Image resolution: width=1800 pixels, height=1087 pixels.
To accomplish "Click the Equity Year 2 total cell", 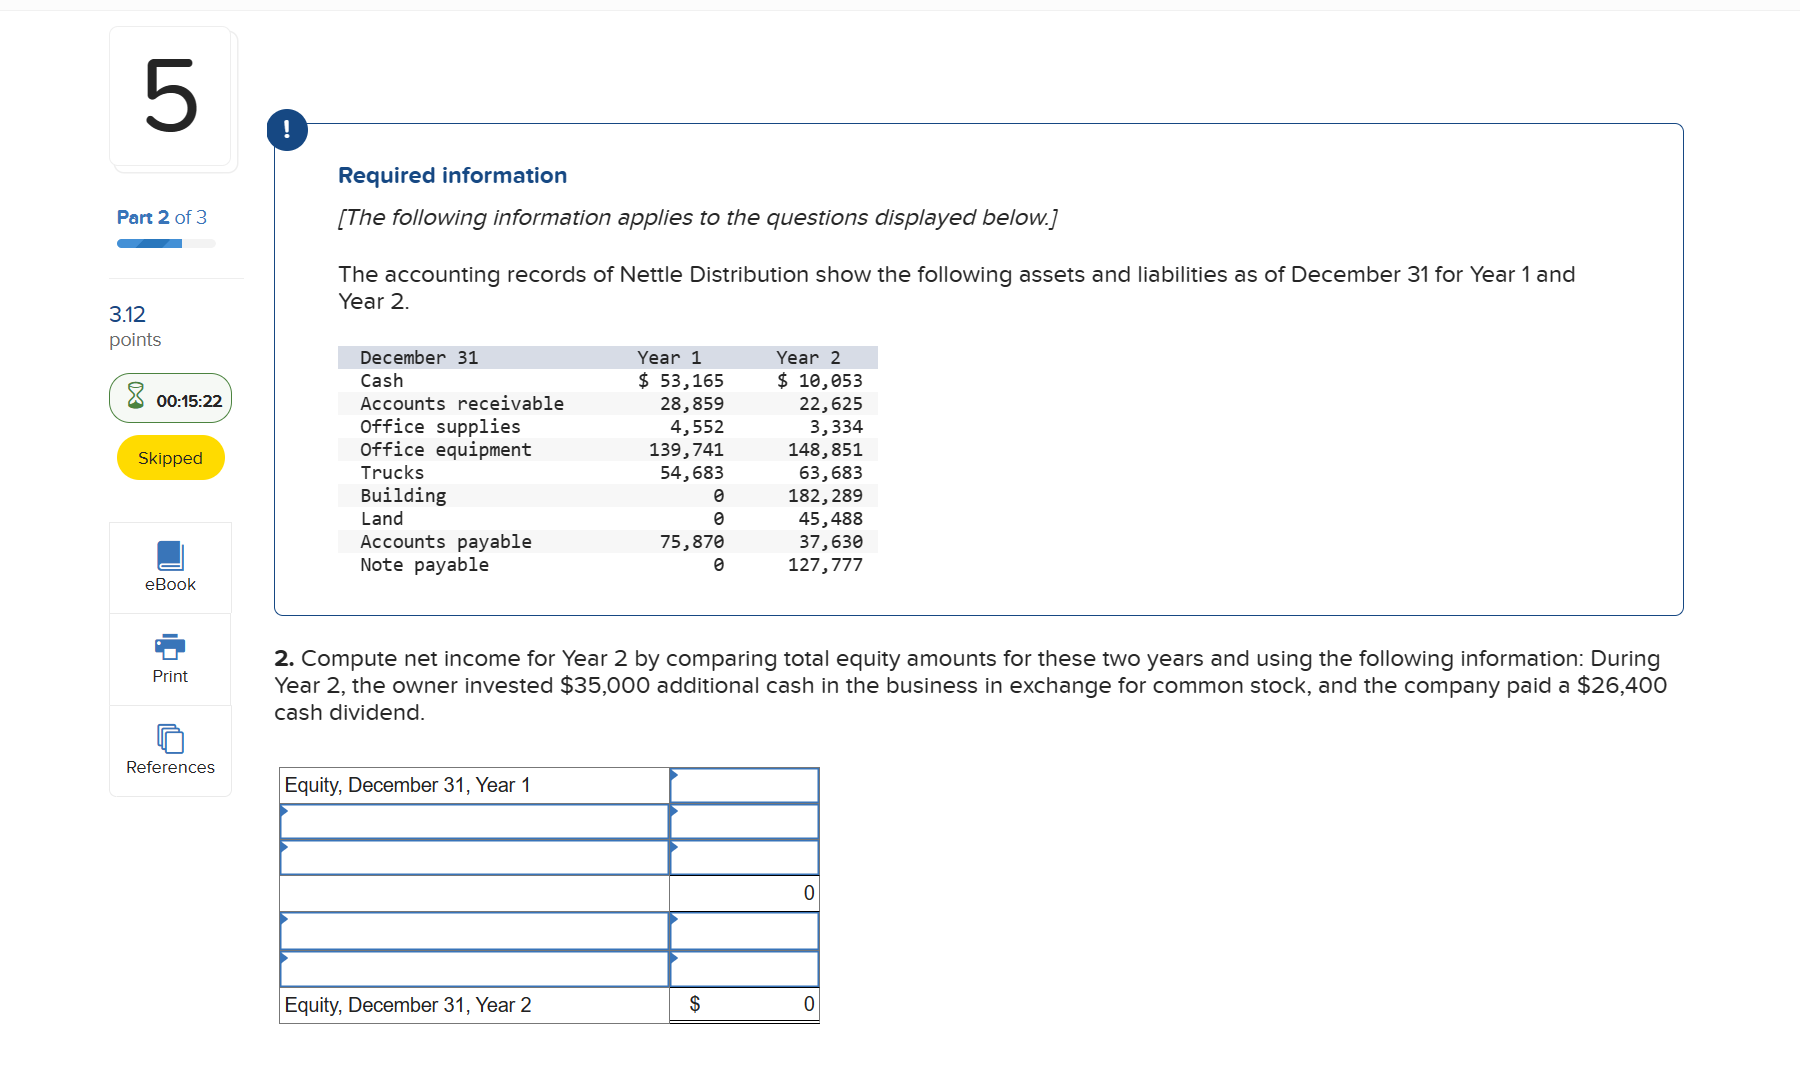I will (744, 1004).
